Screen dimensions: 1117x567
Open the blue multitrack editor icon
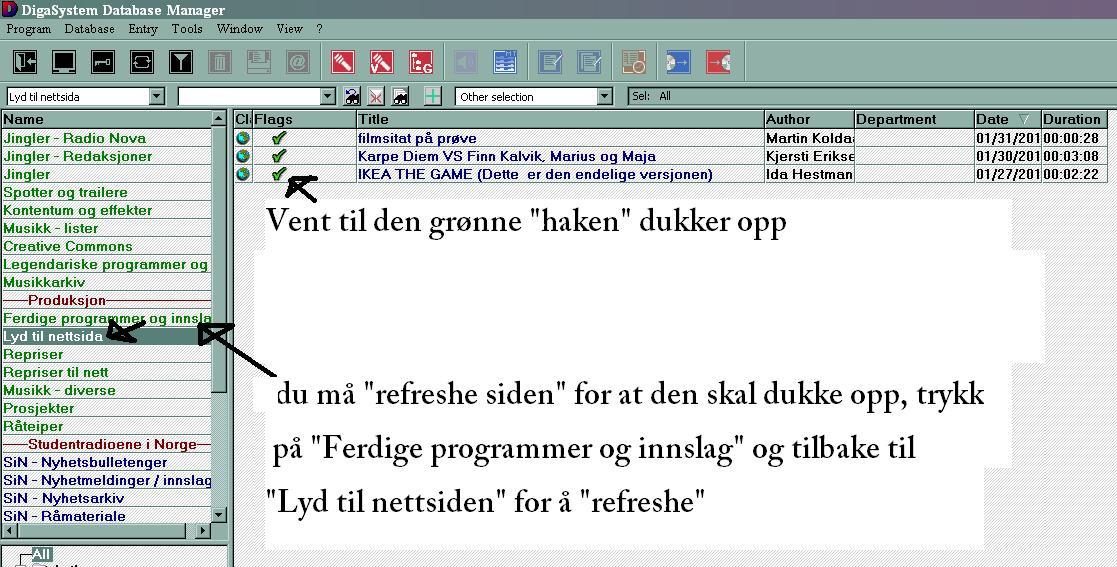point(505,62)
